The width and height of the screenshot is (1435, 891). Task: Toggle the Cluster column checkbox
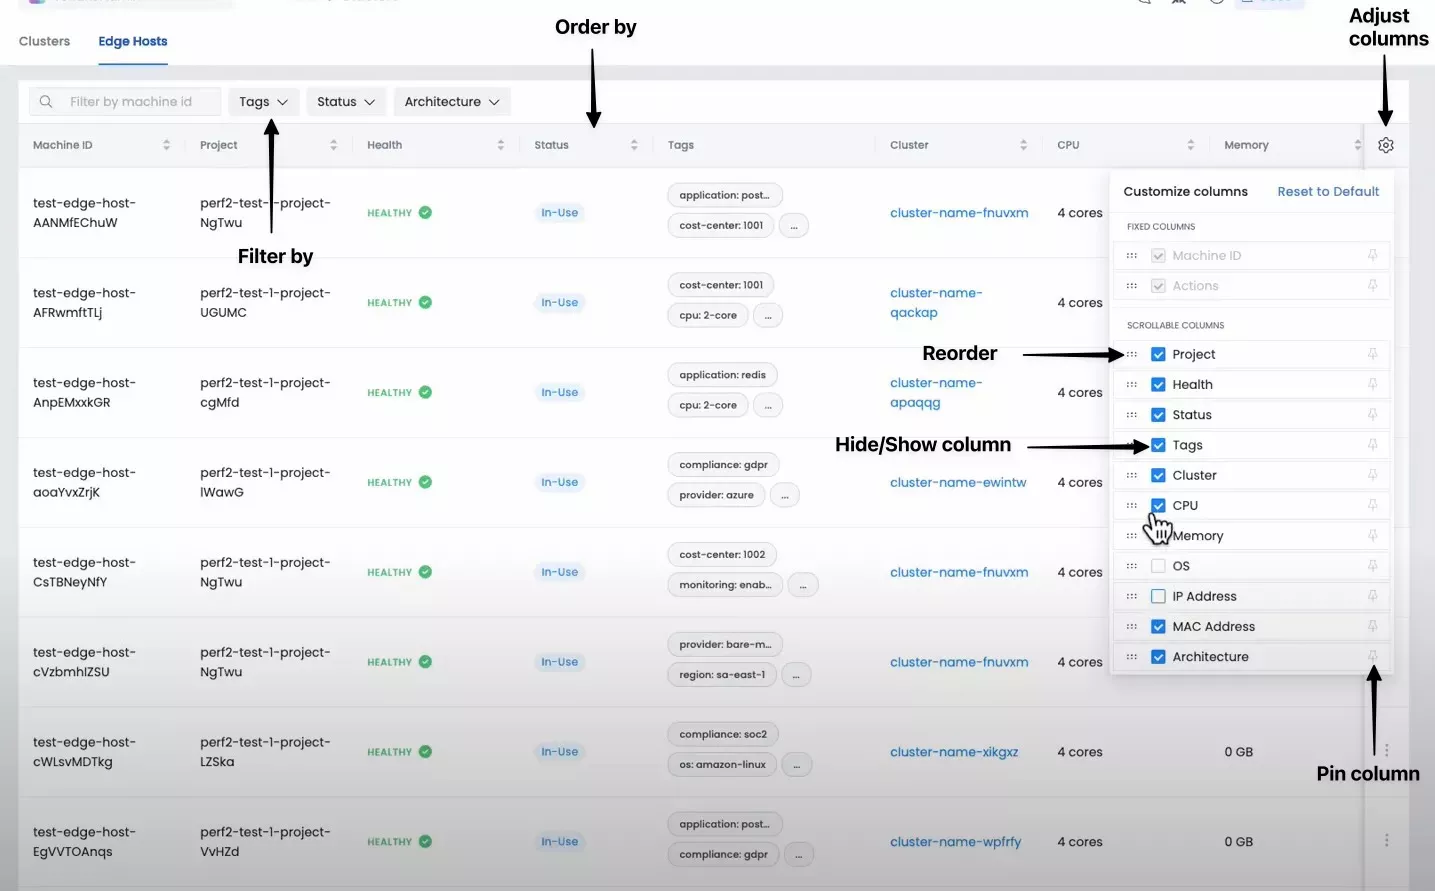(x=1158, y=475)
